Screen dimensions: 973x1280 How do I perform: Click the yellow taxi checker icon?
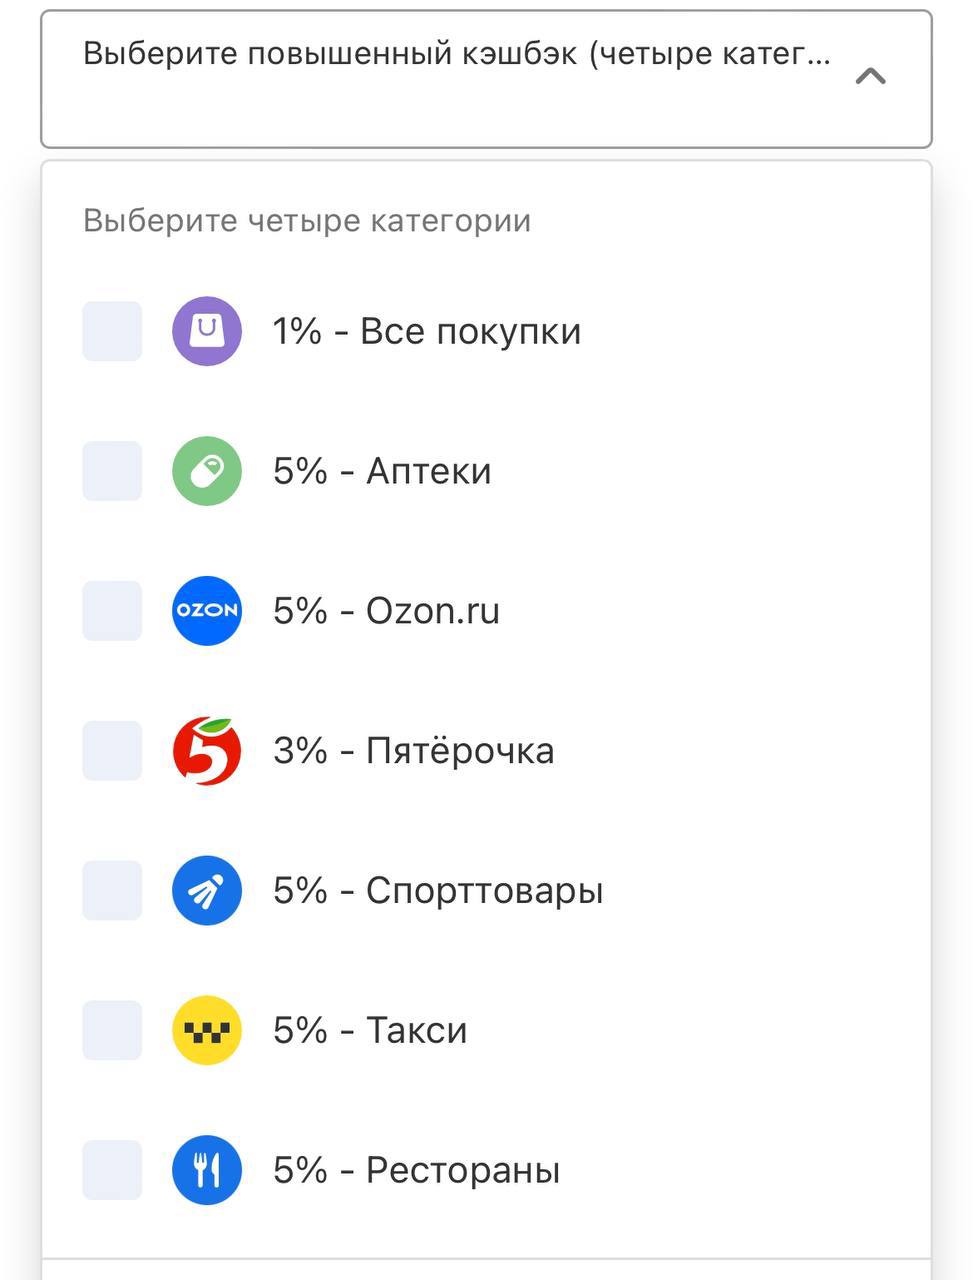(x=207, y=1031)
